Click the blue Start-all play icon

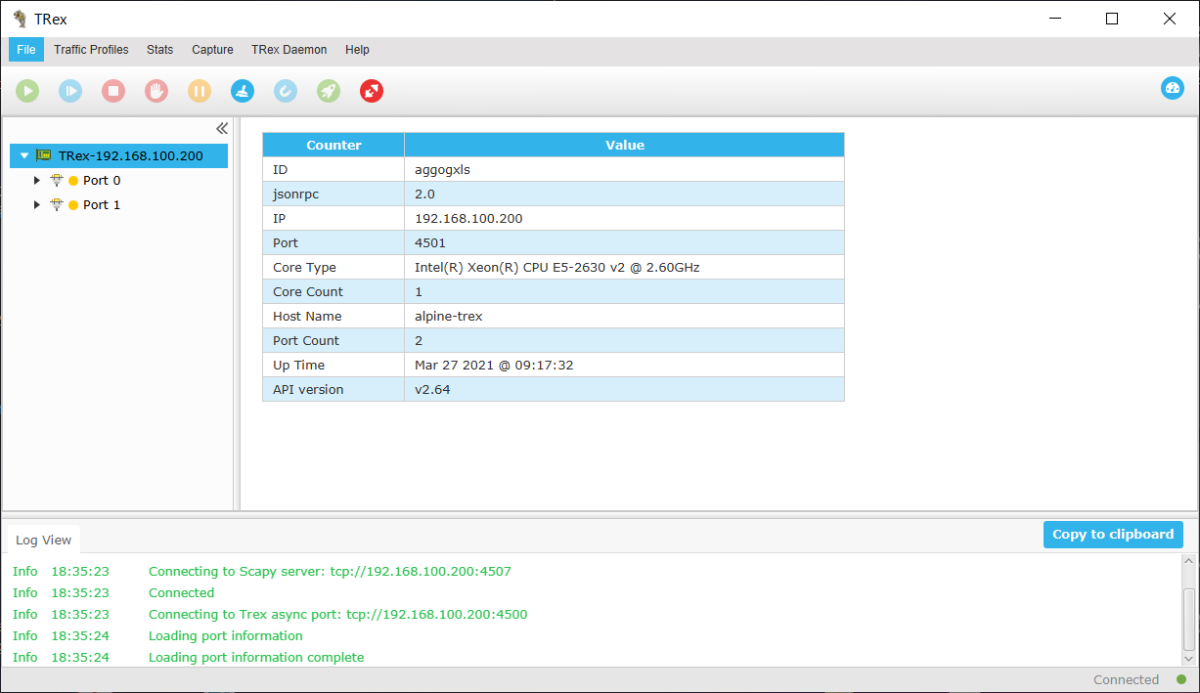[70, 91]
